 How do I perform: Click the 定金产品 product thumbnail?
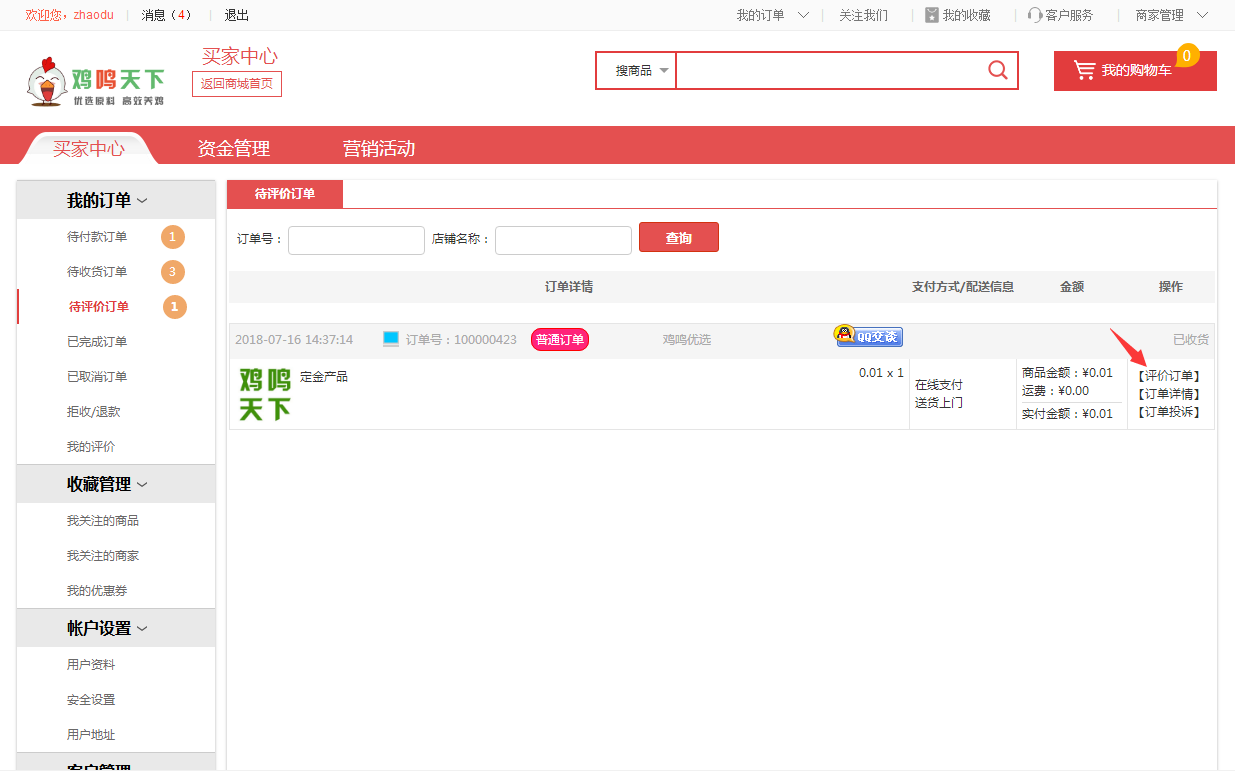click(x=265, y=394)
